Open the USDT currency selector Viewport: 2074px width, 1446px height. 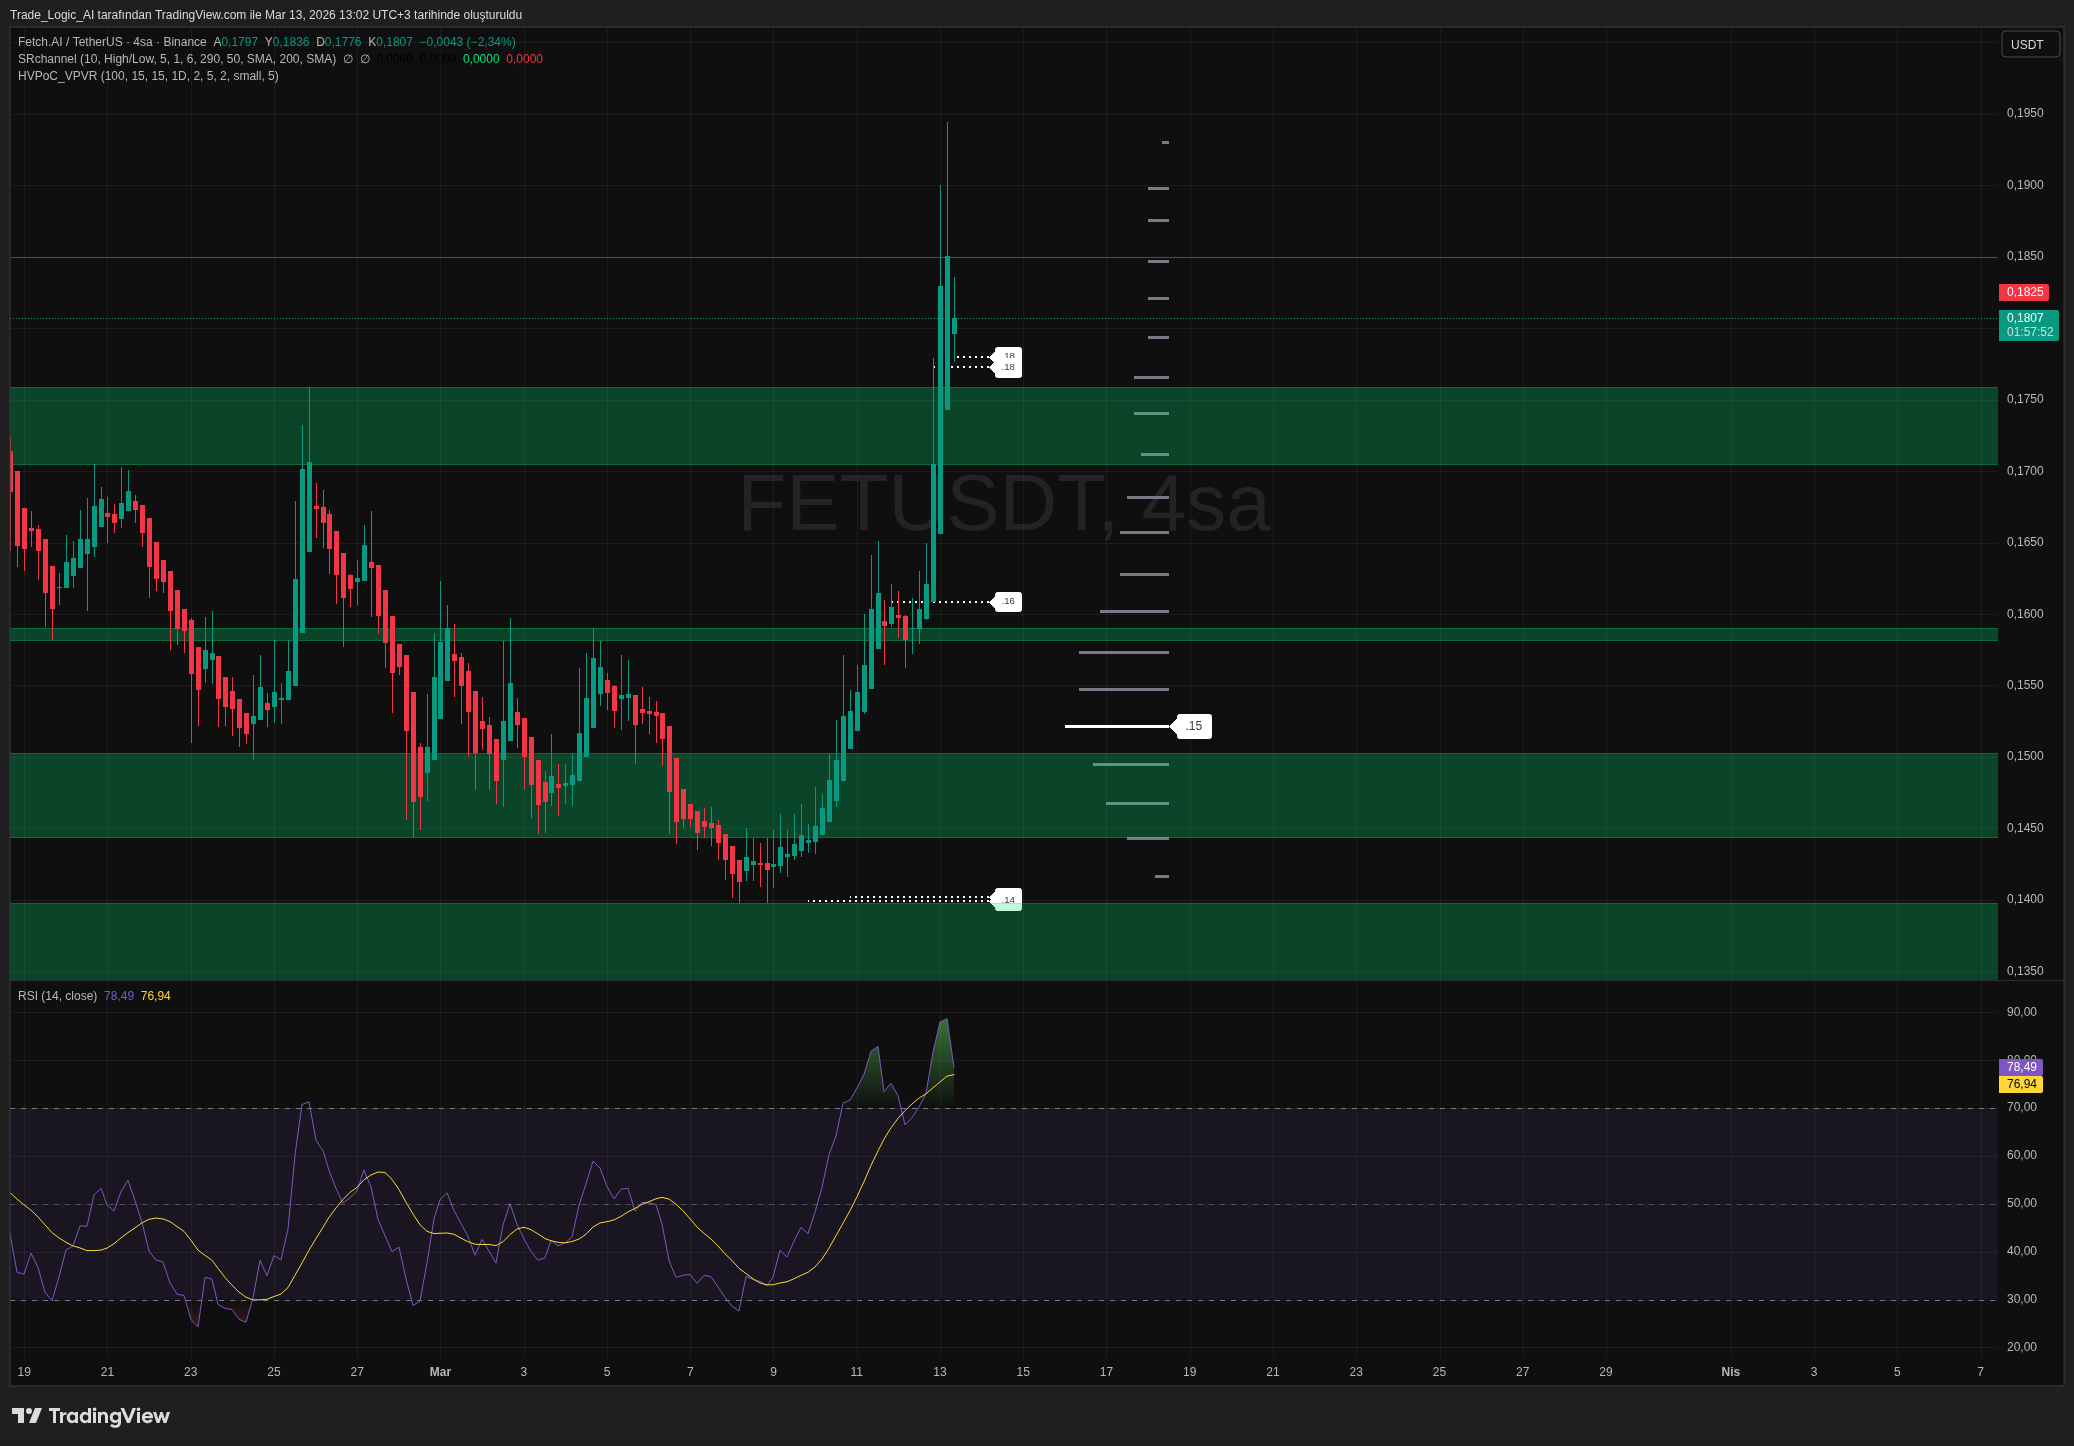[x=2029, y=44]
